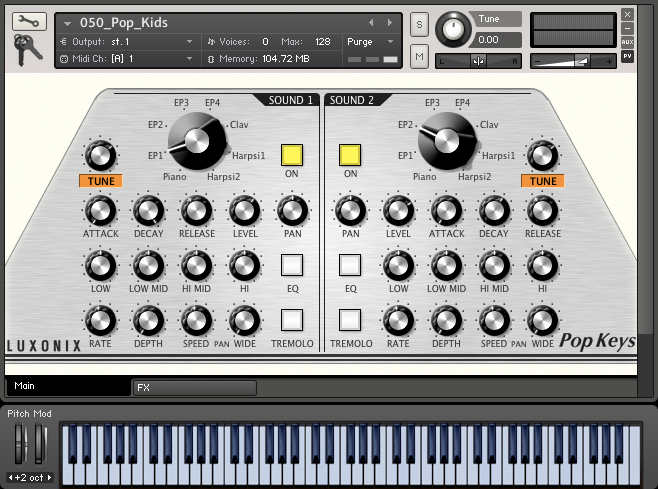The width and height of the screenshot is (658, 489).
Task: Enable Sound 2 EQ switch
Action: click(350, 265)
